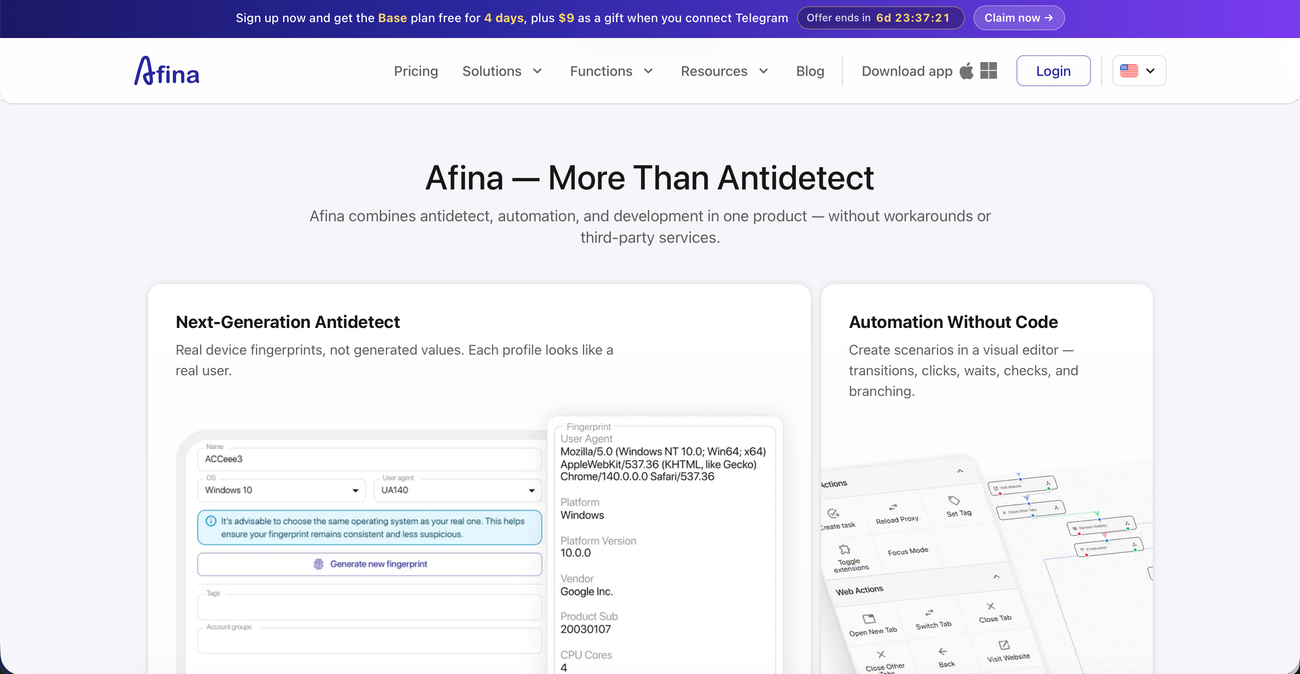Click the Afina logo
Screen dimensions: 1300x674
pyautogui.click(x=167, y=71)
